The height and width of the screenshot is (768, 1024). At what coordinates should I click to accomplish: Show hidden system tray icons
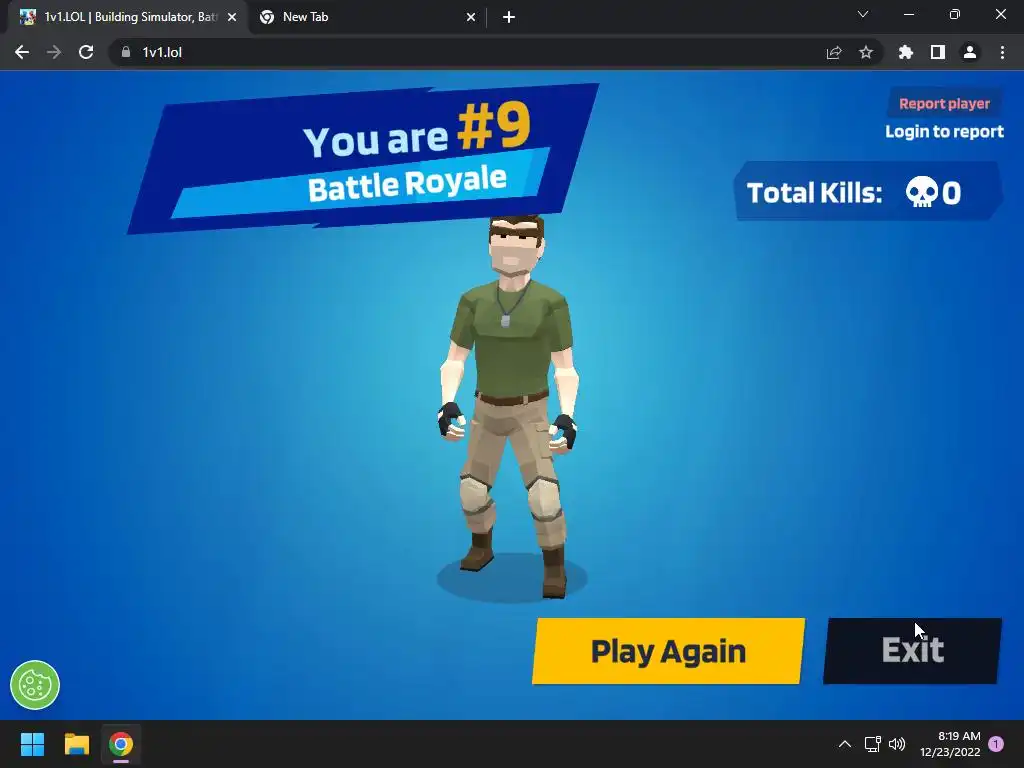(x=844, y=744)
